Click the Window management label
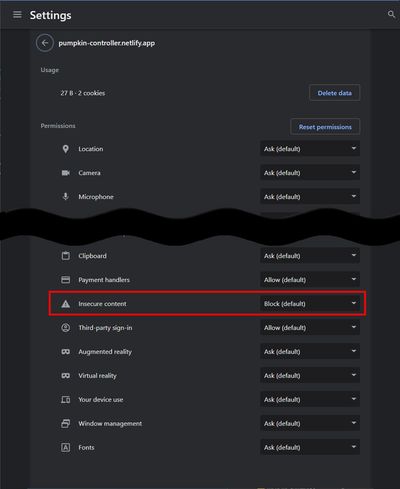The width and height of the screenshot is (400, 489). pyautogui.click(x=110, y=423)
